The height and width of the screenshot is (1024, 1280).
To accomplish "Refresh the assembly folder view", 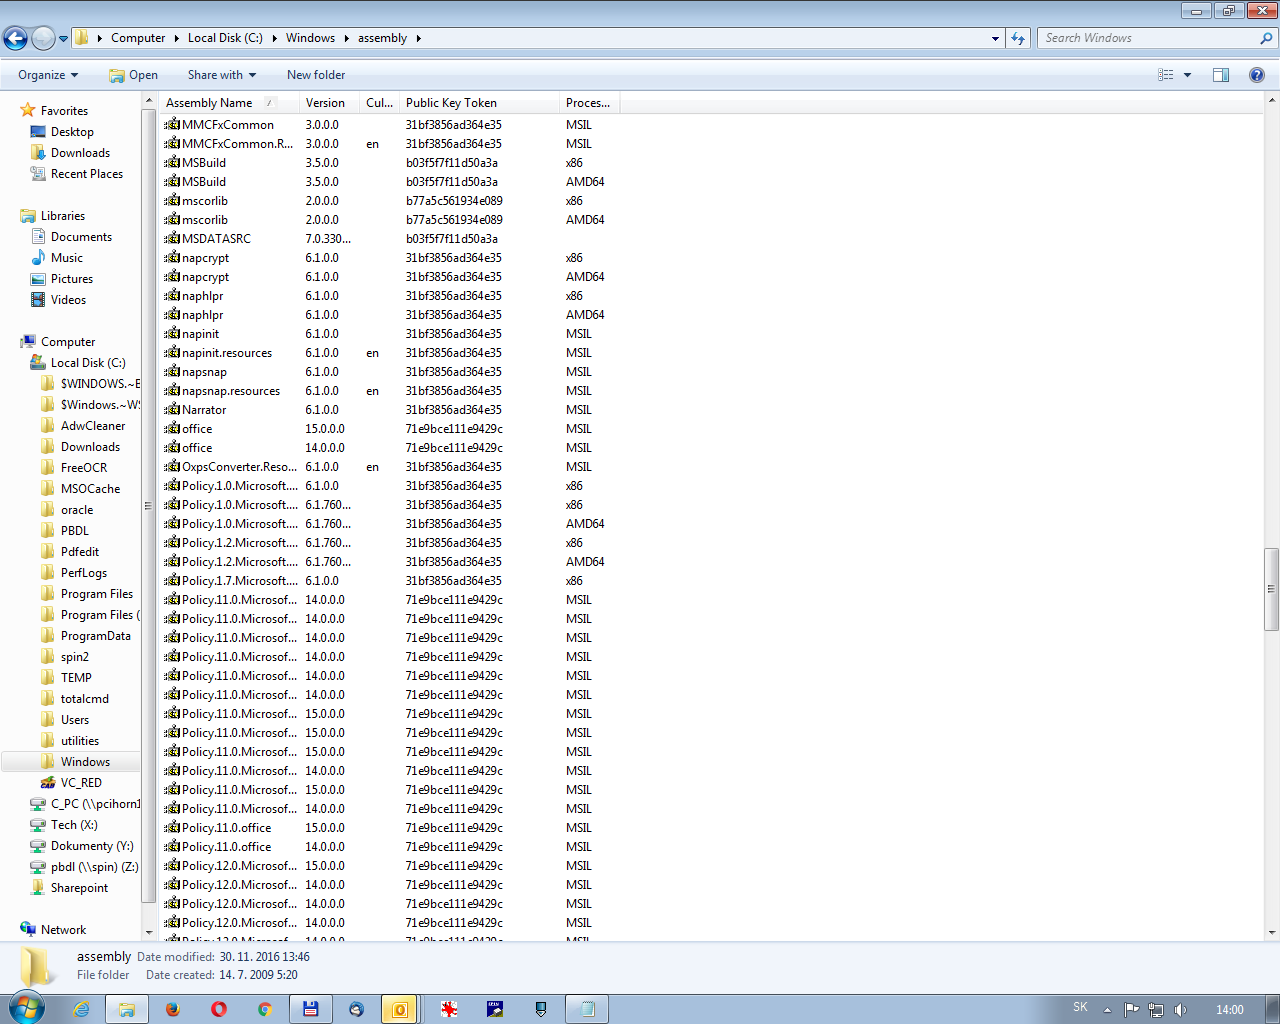I will click(x=1018, y=38).
